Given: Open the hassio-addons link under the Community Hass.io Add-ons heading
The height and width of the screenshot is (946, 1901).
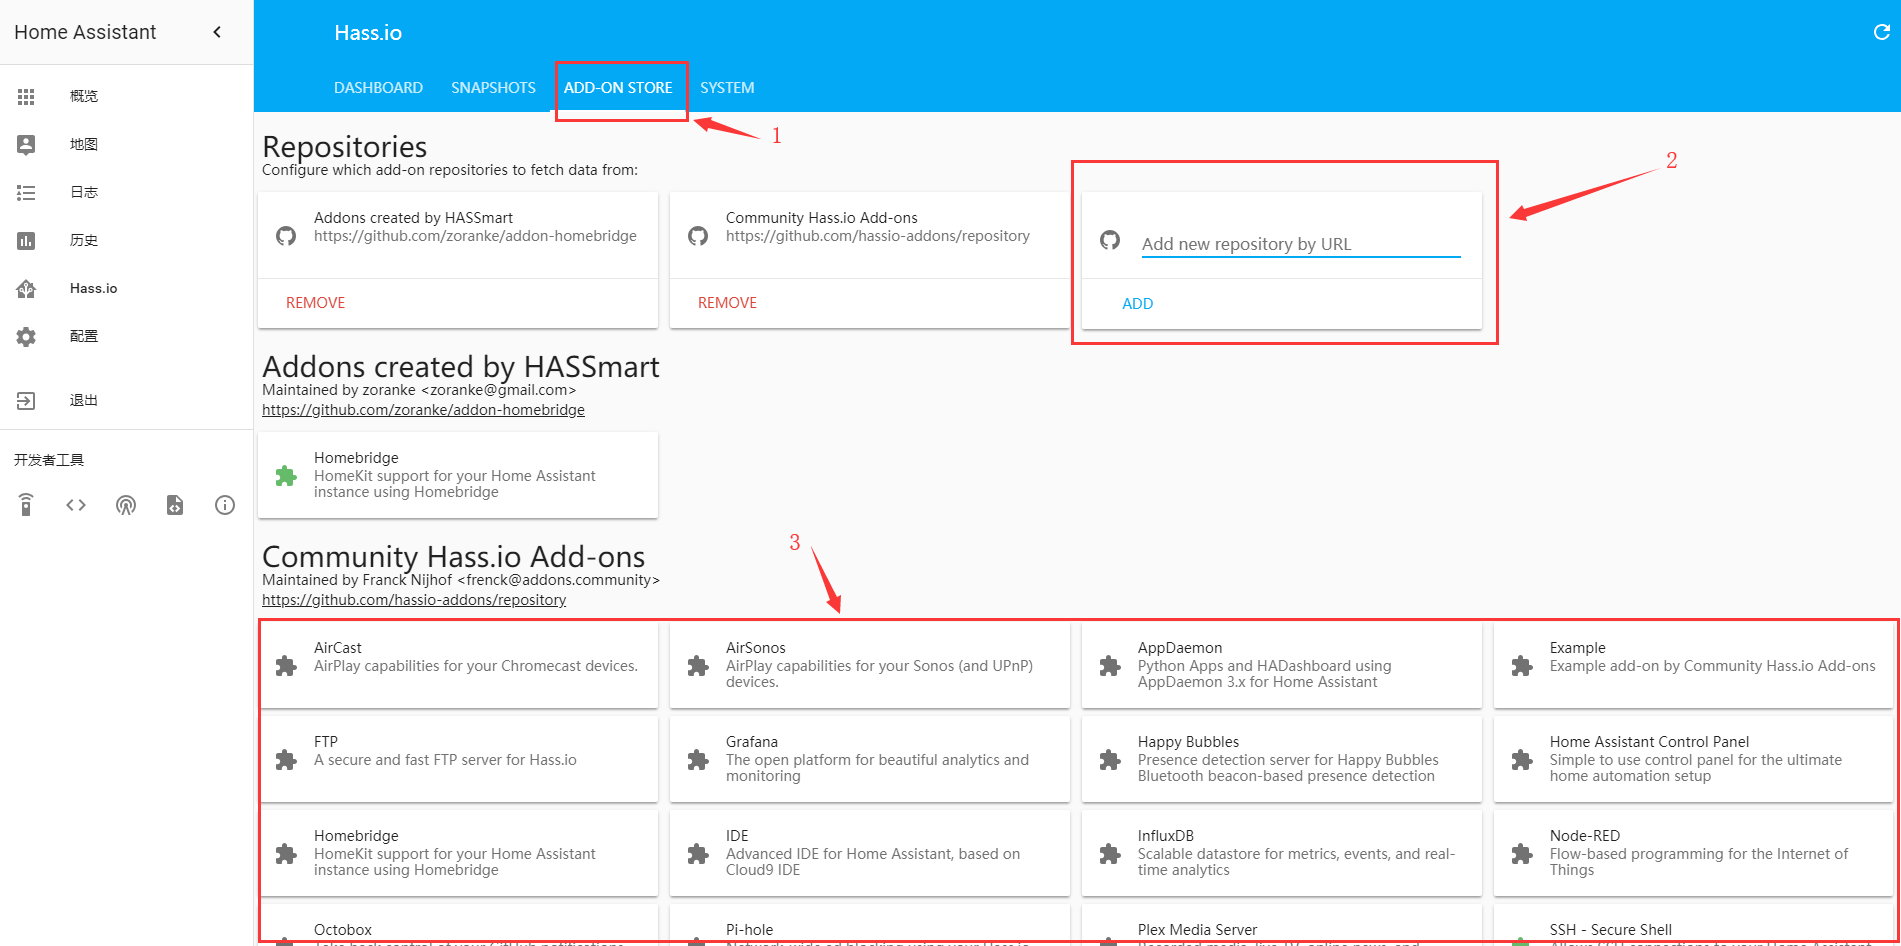Looking at the screenshot, I should [x=414, y=600].
